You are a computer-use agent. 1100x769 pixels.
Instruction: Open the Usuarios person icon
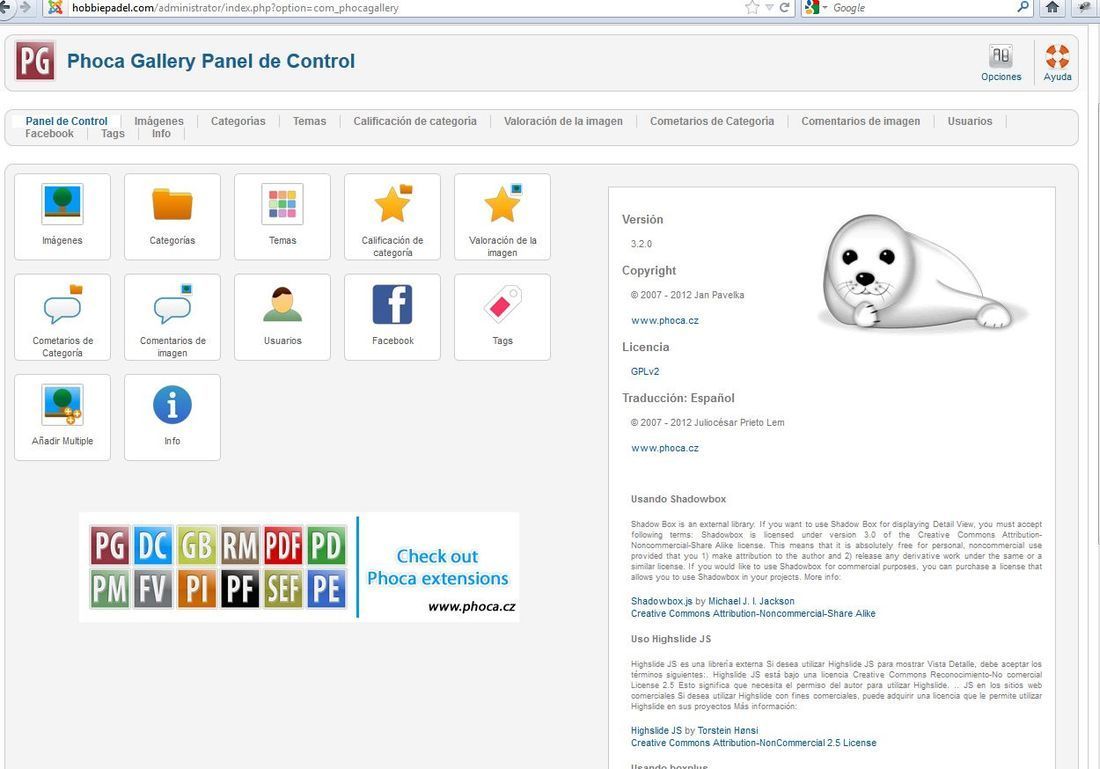283,317
